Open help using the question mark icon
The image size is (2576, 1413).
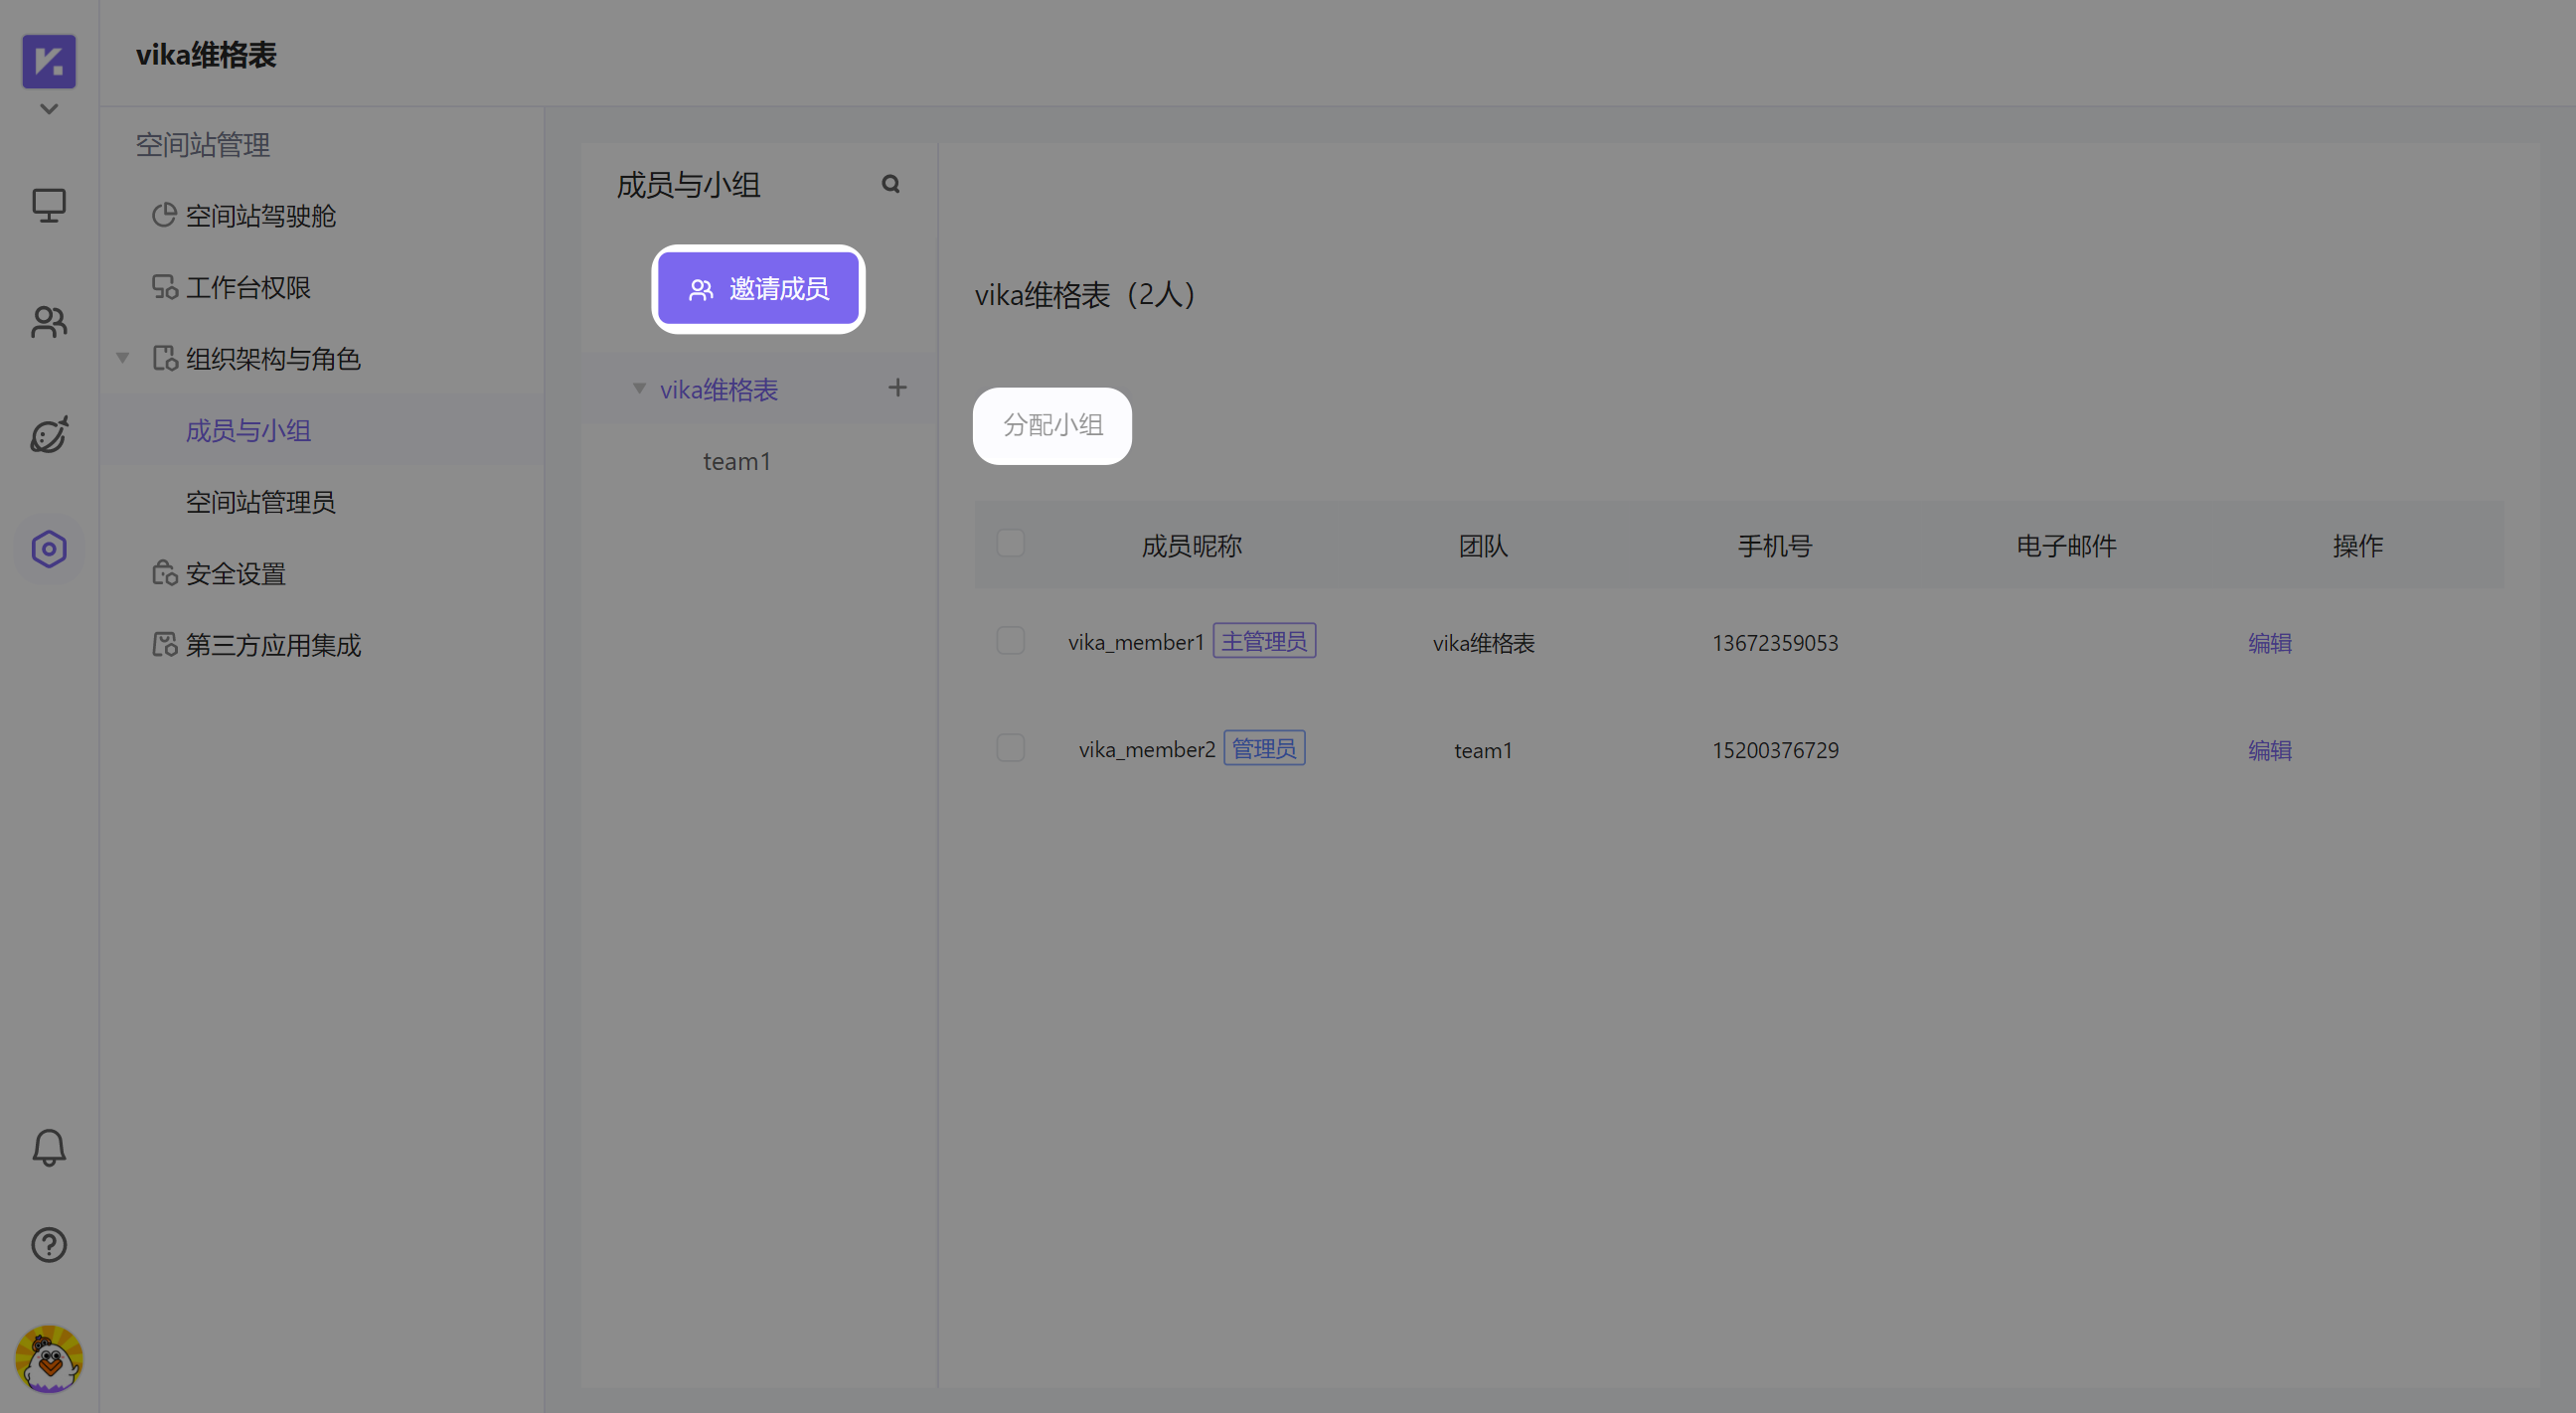pyautogui.click(x=48, y=1244)
